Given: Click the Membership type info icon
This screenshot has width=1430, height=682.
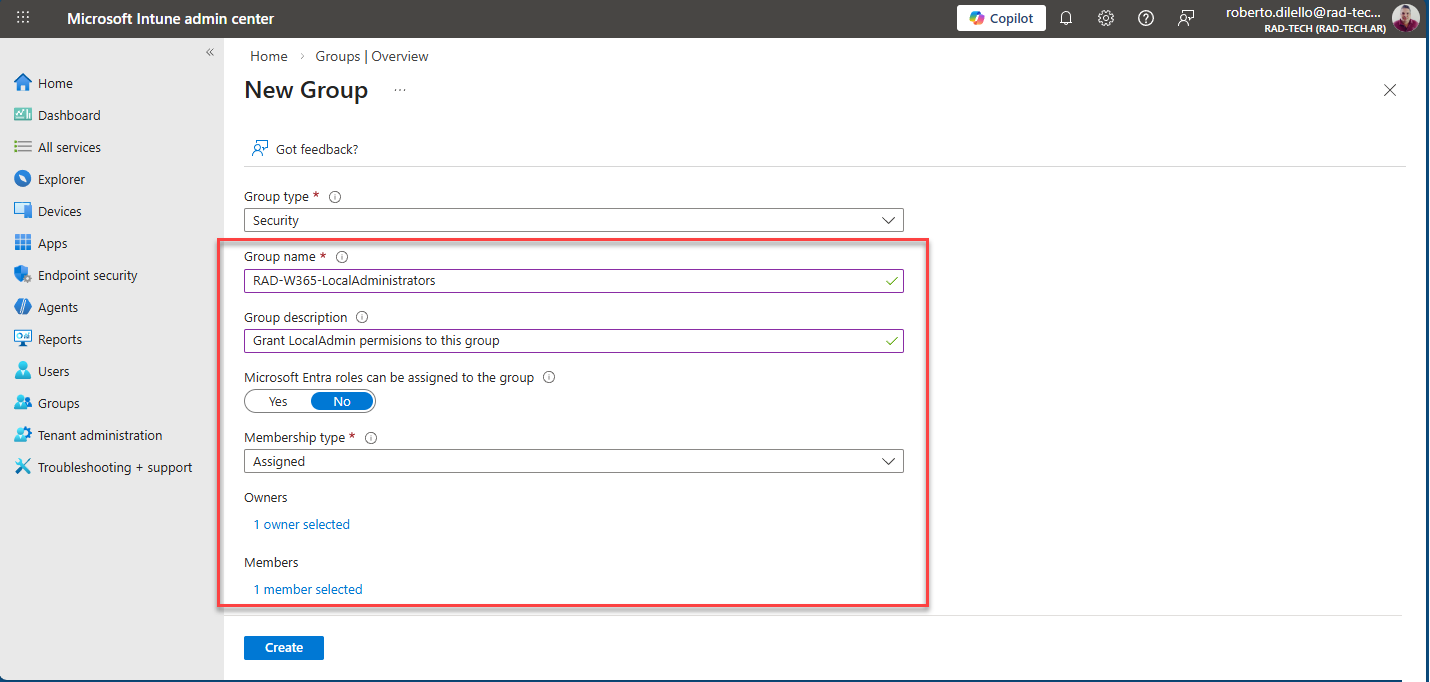Looking at the screenshot, I should click(371, 438).
